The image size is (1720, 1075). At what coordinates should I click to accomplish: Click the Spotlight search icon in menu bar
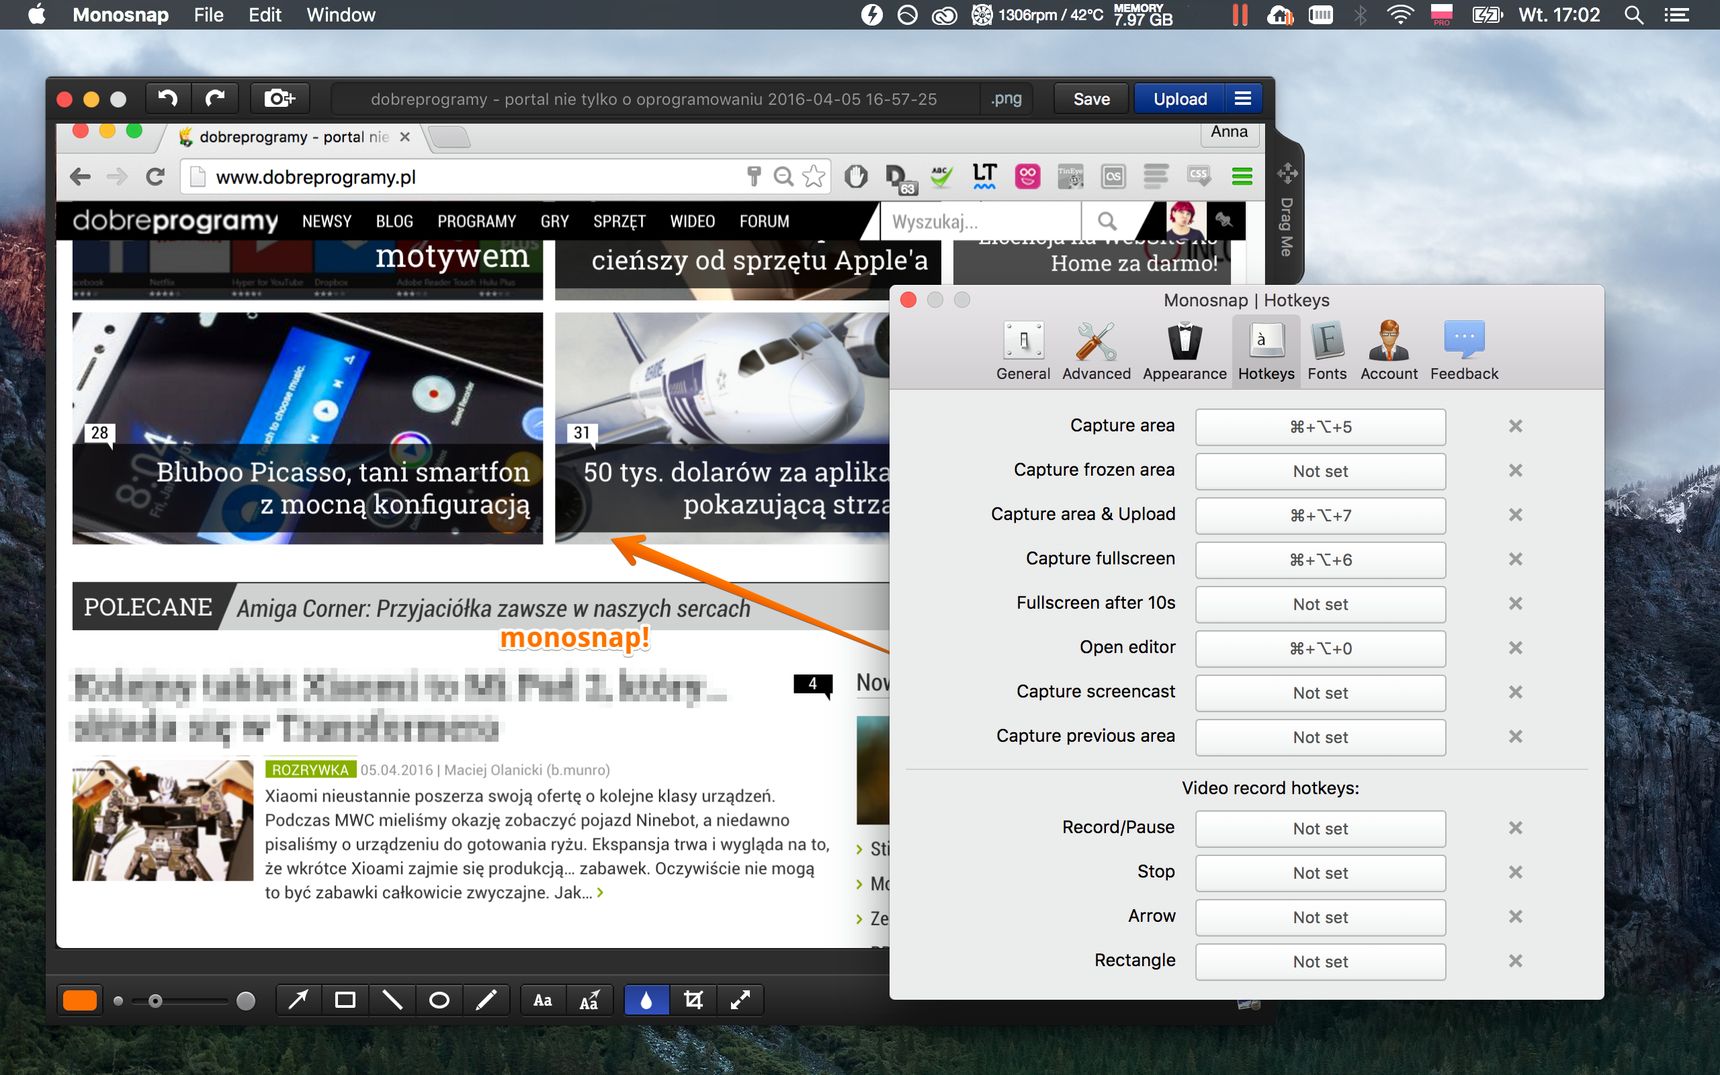pyautogui.click(x=1634, y=15)
